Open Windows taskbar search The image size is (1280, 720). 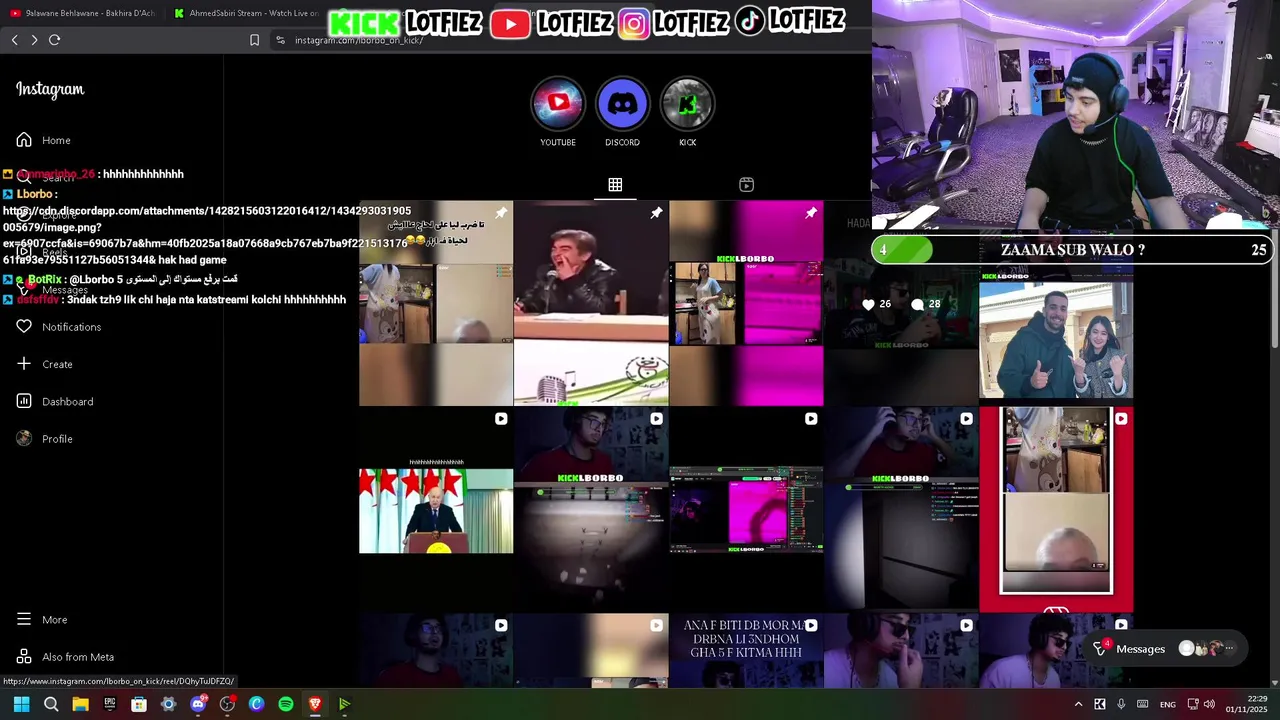(51, 704)
